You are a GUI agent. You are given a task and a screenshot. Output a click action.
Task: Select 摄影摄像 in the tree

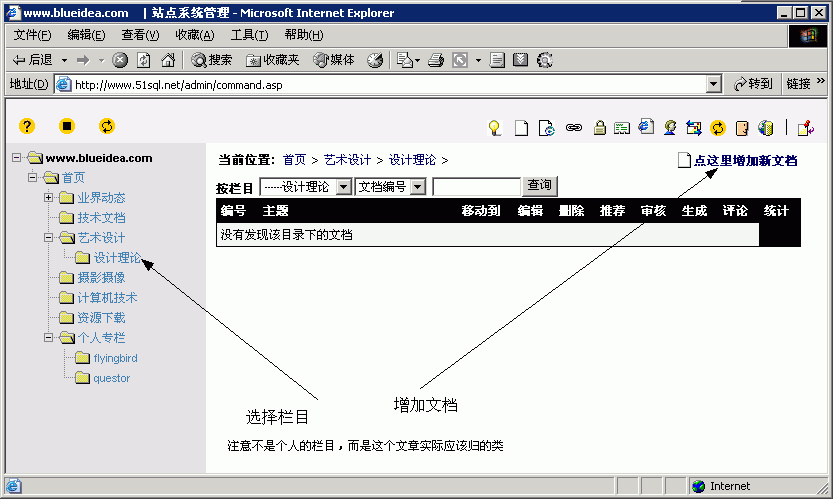(101, 277)
